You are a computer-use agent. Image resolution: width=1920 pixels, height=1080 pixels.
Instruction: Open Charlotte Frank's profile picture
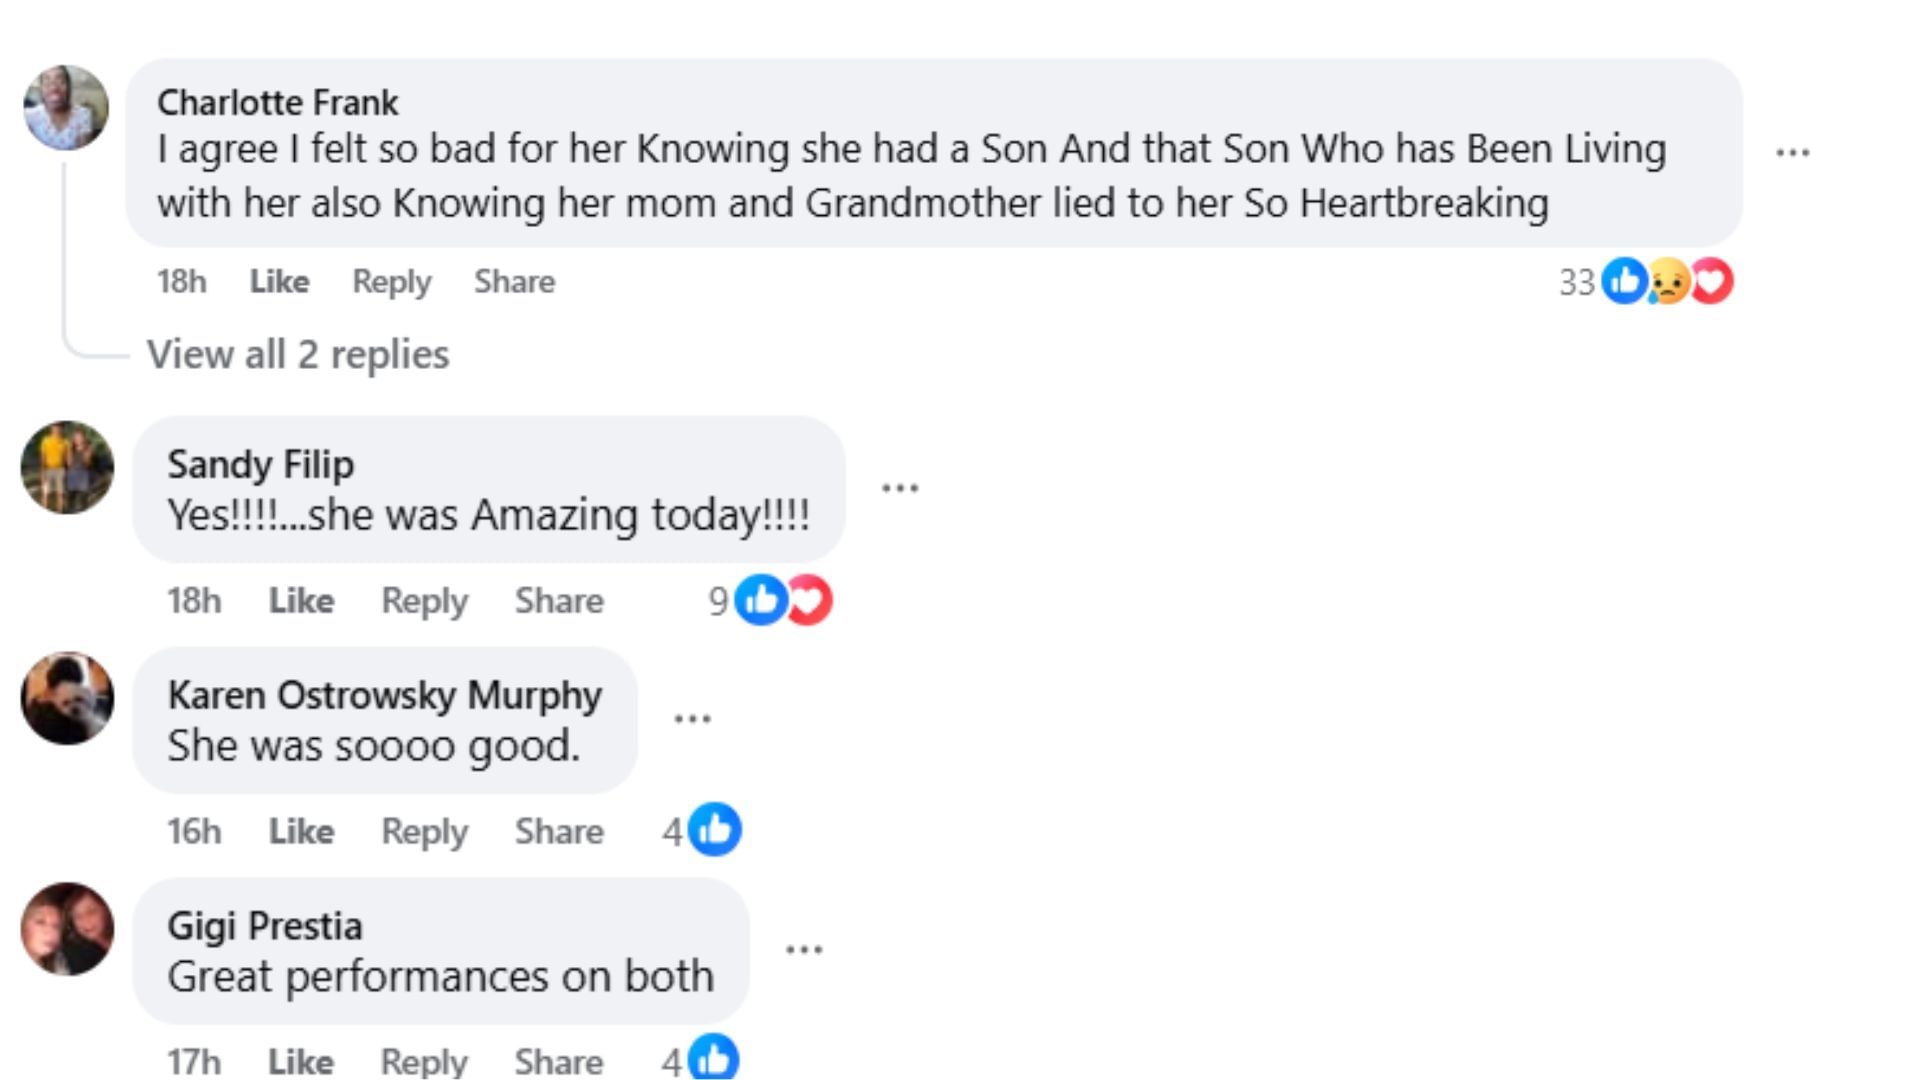pyautogui.click(x=66, y=108)
